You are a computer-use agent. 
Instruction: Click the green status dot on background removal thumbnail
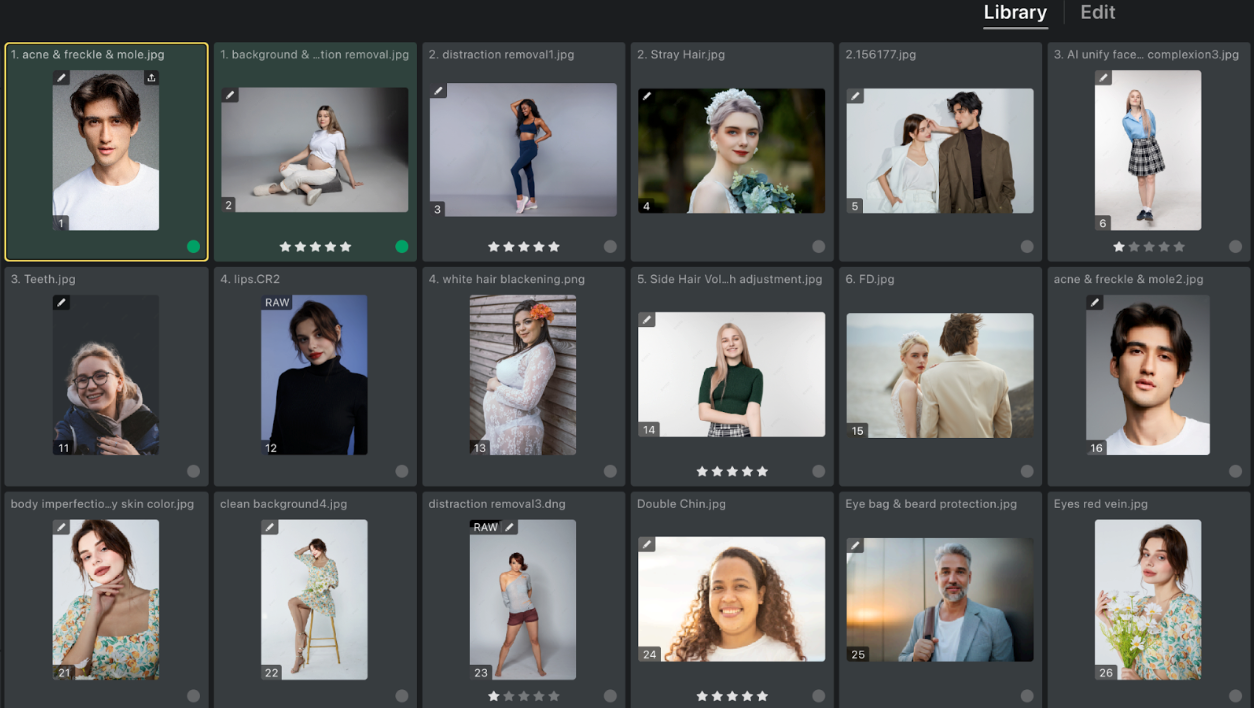[x=402, y=245]
